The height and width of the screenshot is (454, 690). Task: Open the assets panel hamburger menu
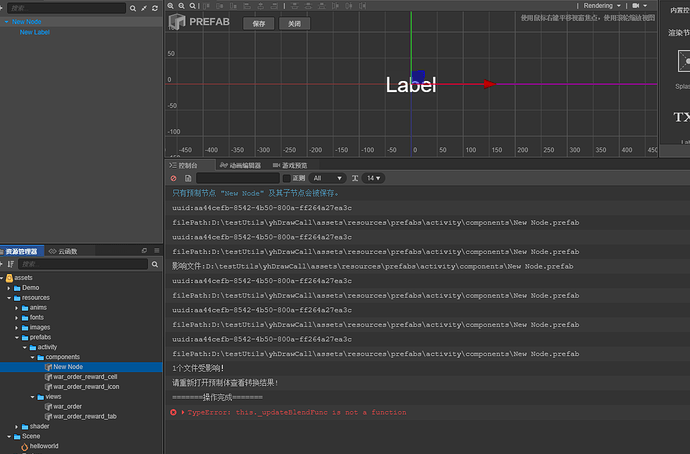[x=157, y=250]
